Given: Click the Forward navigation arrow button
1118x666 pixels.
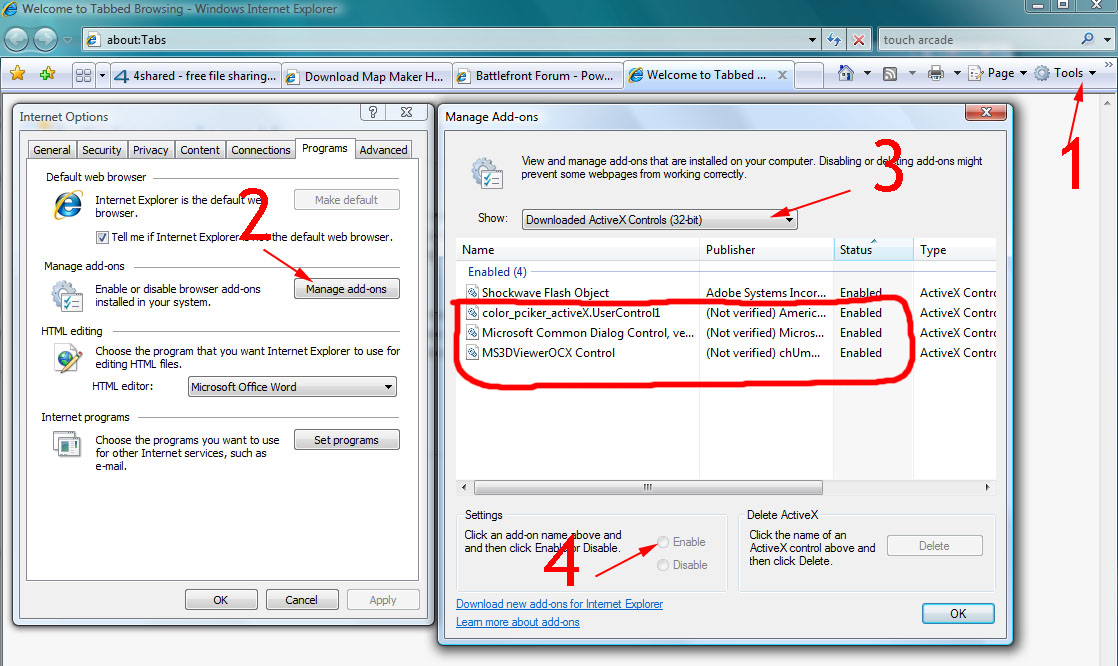Looking at the screenshot, I should coord(45,39).
